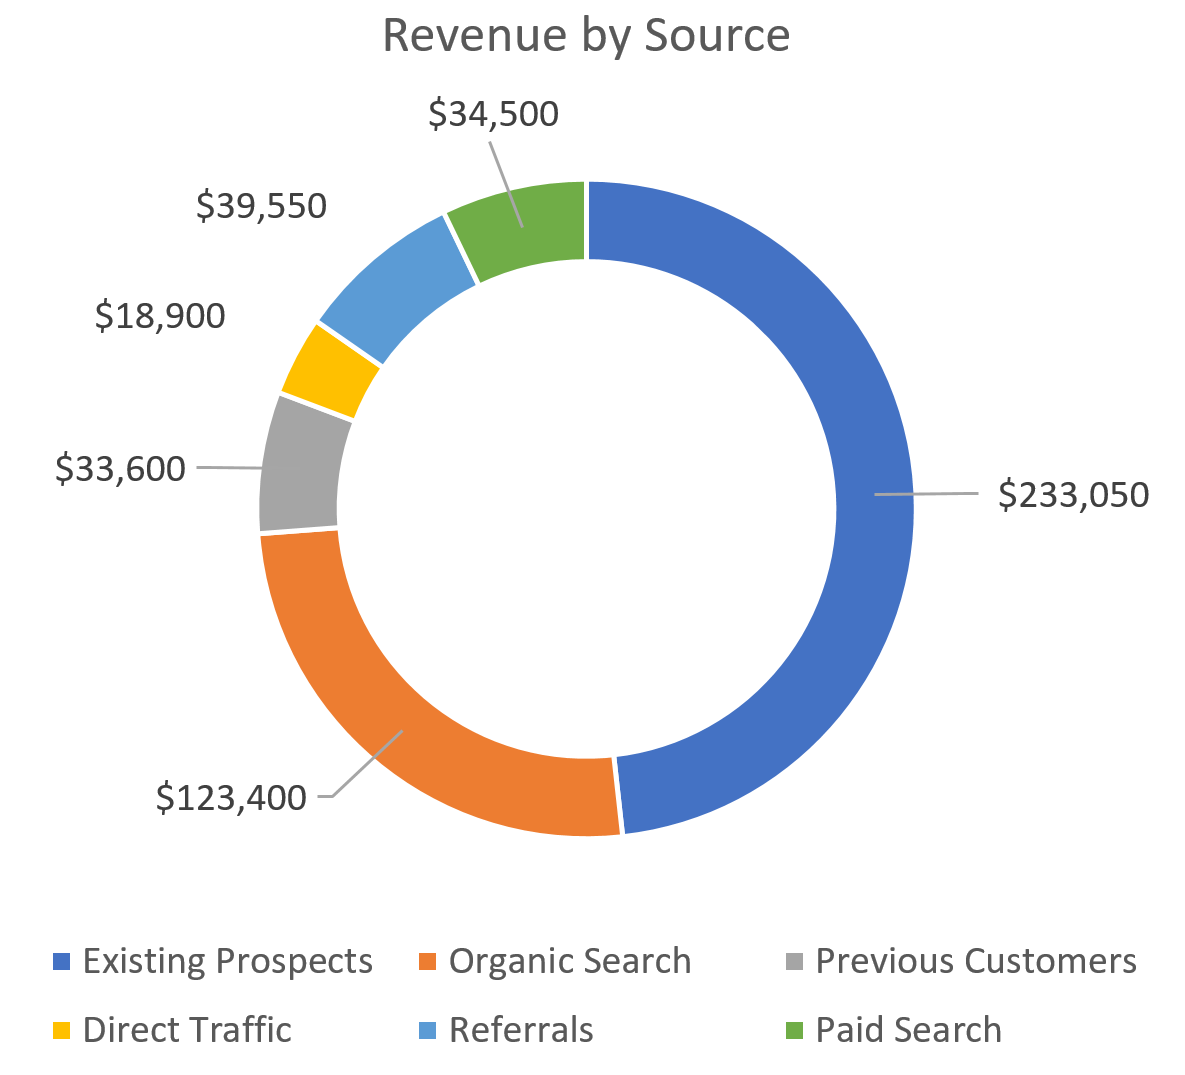
Task: Select the Existing Prospects legend label
Action: [227, 962]
